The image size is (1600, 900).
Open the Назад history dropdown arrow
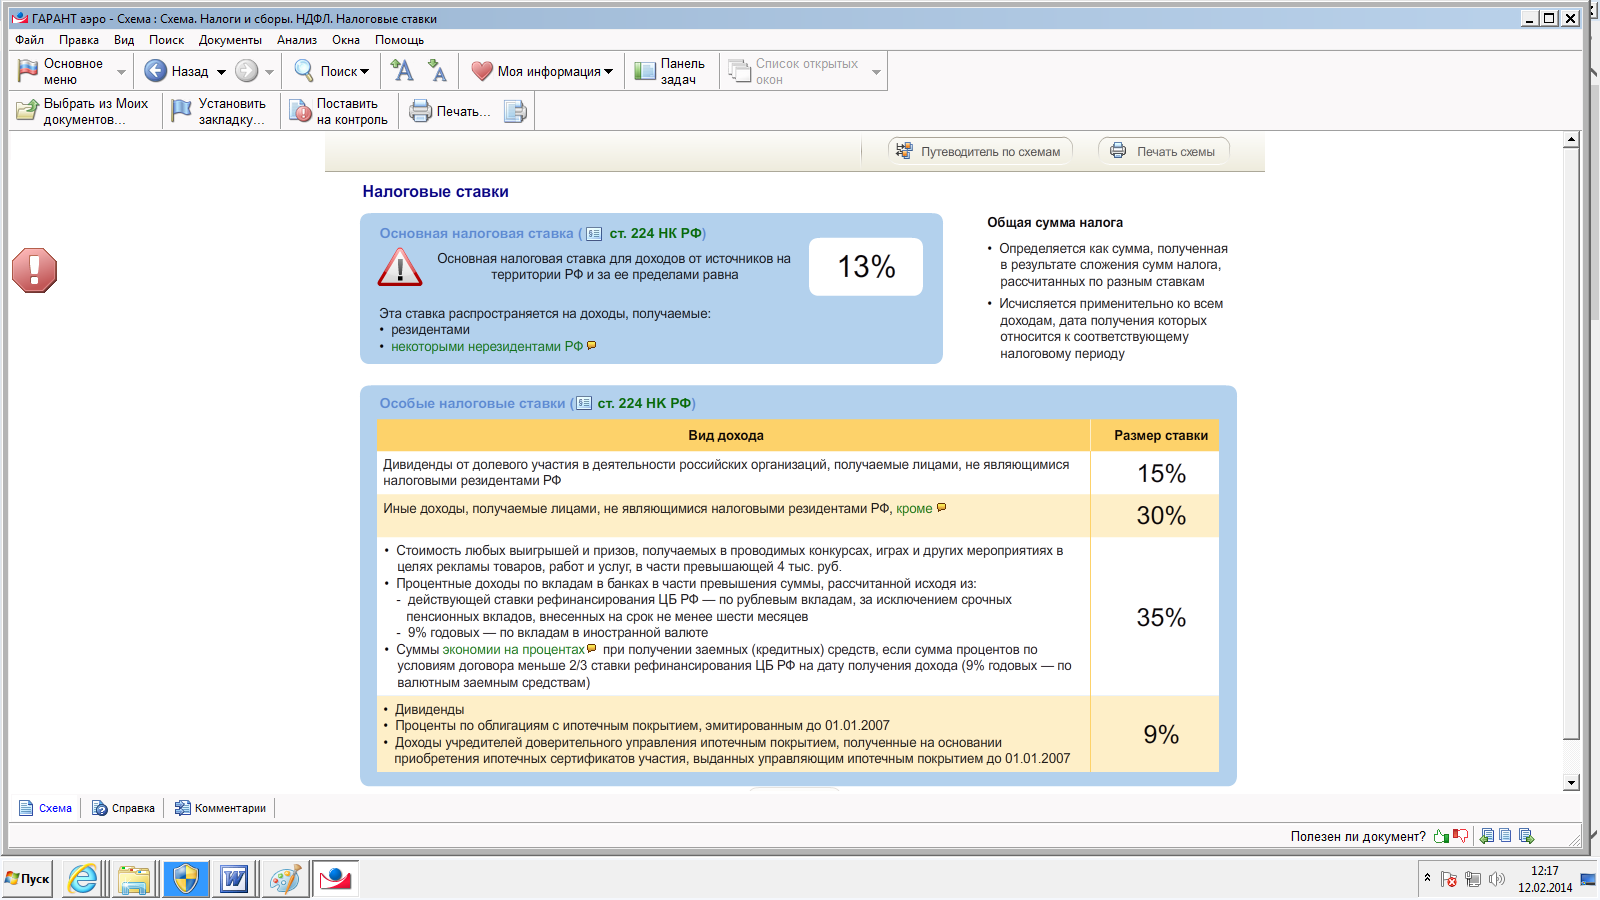pos(221,72)
